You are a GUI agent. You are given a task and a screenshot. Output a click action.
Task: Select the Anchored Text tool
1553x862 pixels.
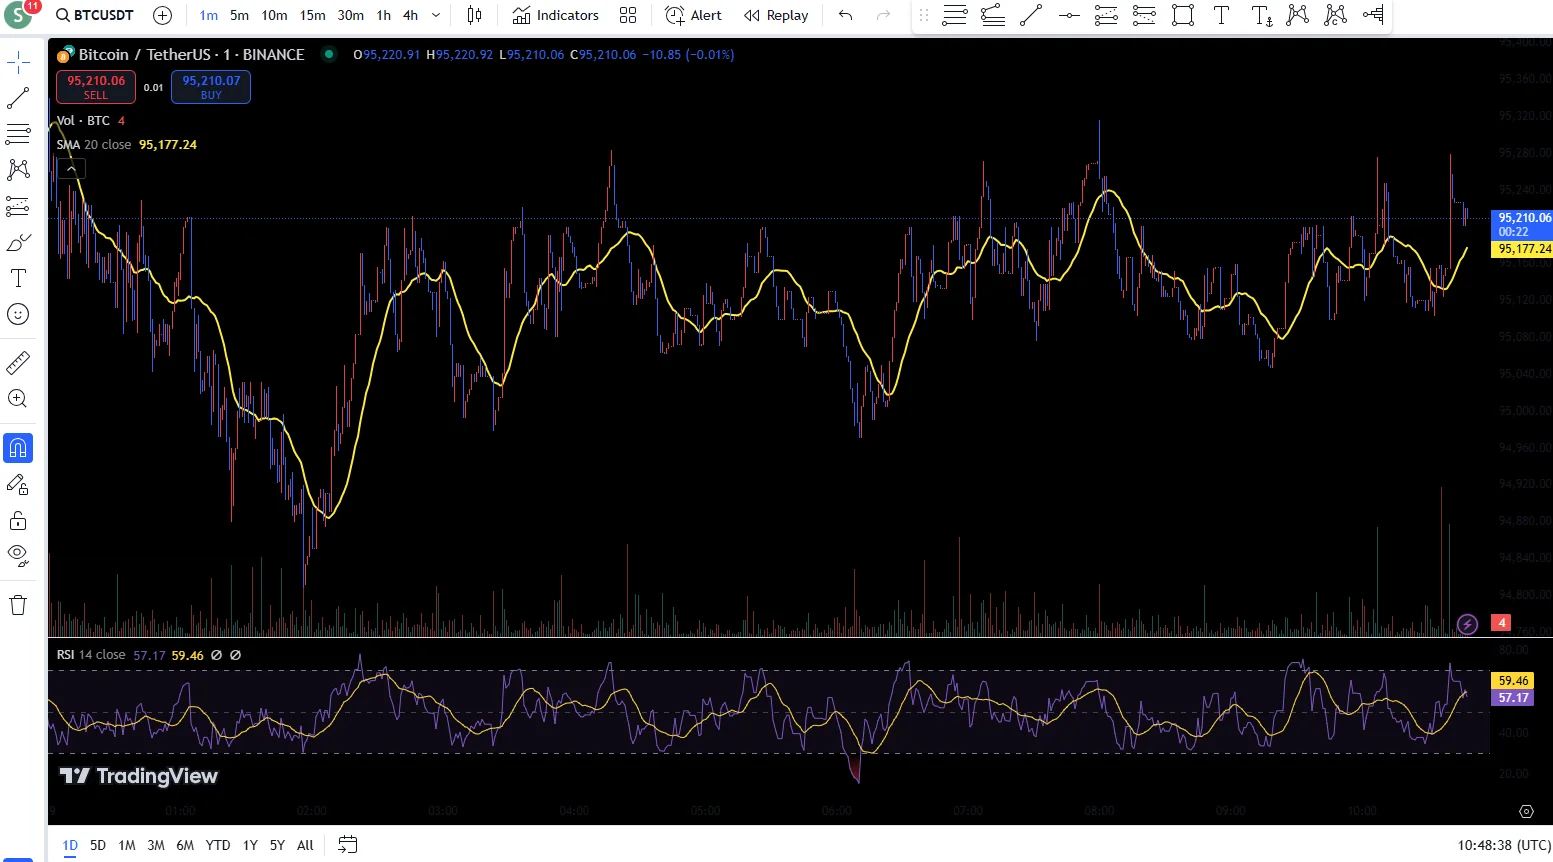[1261, 15]
